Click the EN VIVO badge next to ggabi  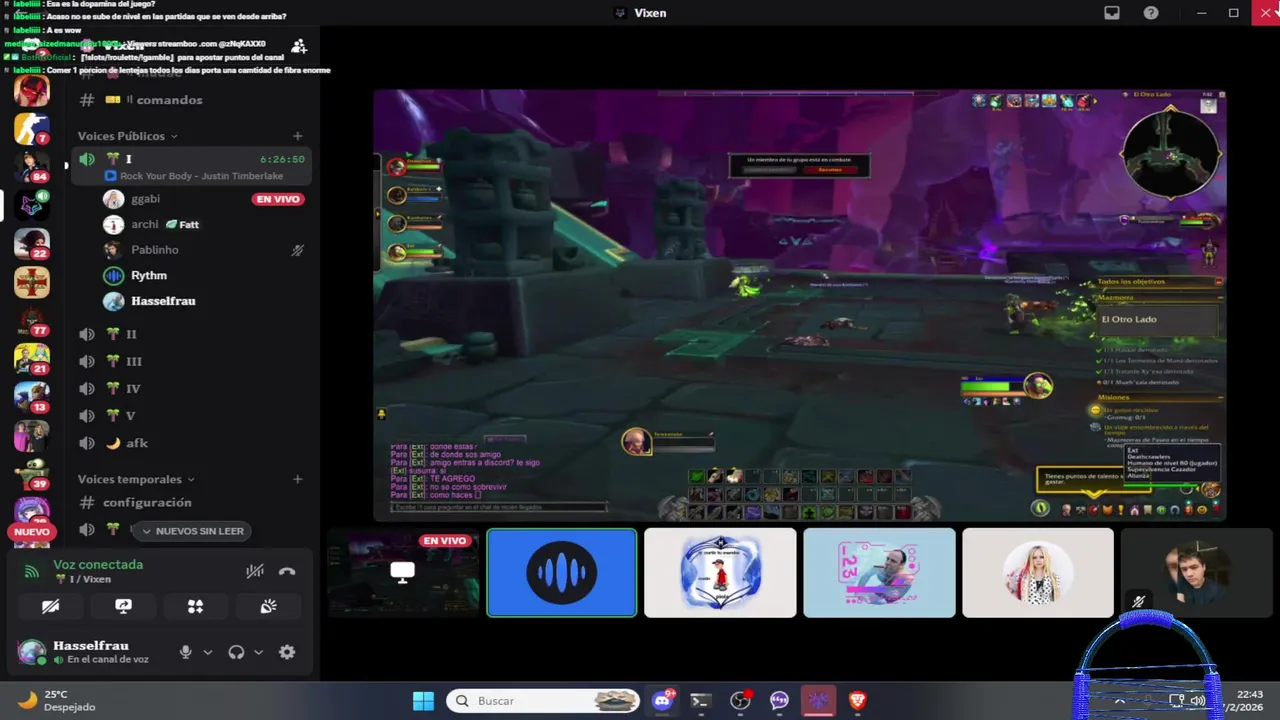278,199
